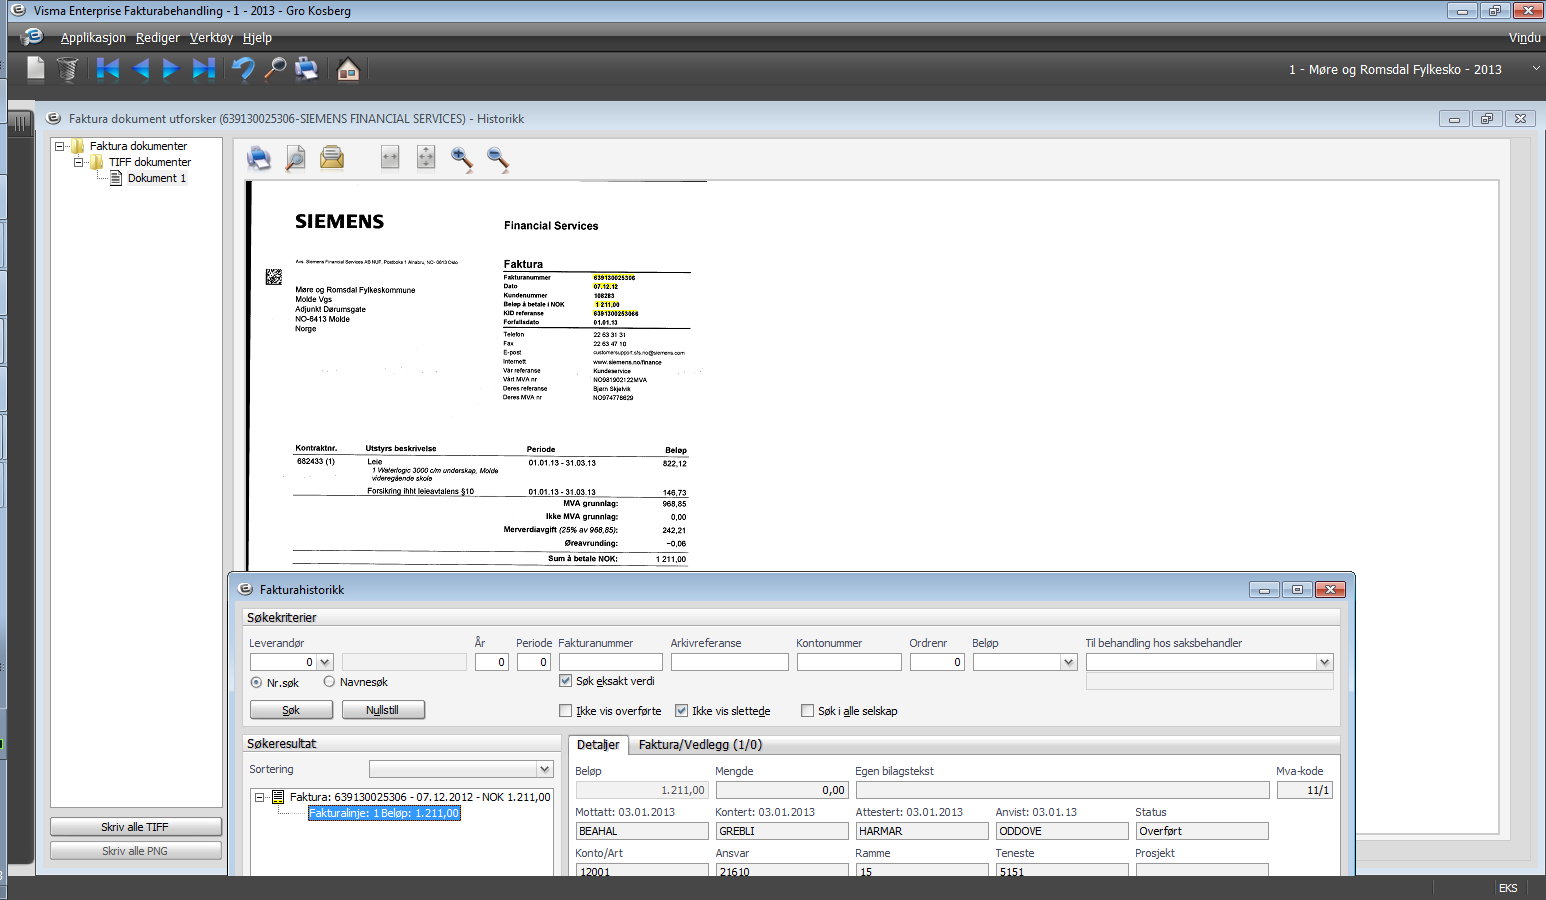Click Periode input field
The image size is (1546, 900).
534,662
